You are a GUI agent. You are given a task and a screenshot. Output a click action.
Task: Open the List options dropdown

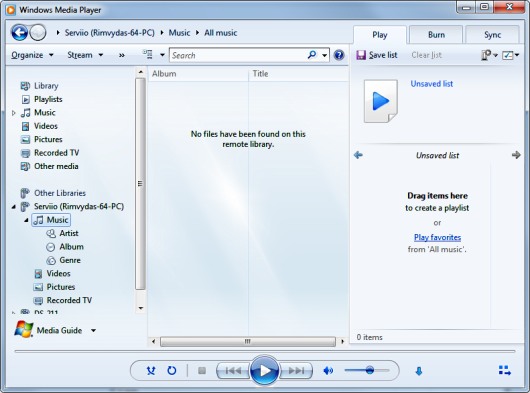510,55
